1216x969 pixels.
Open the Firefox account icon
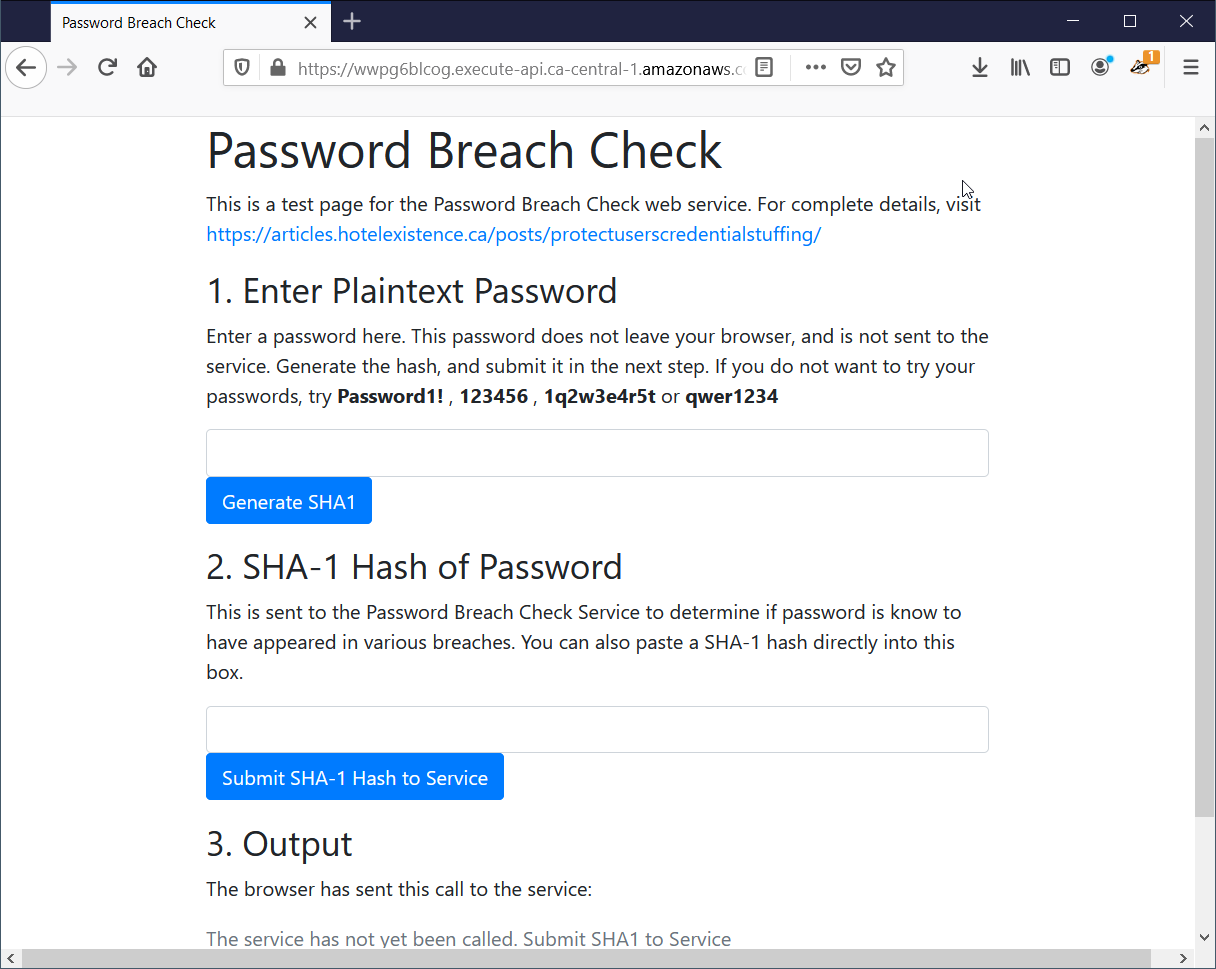[1100, 68]
